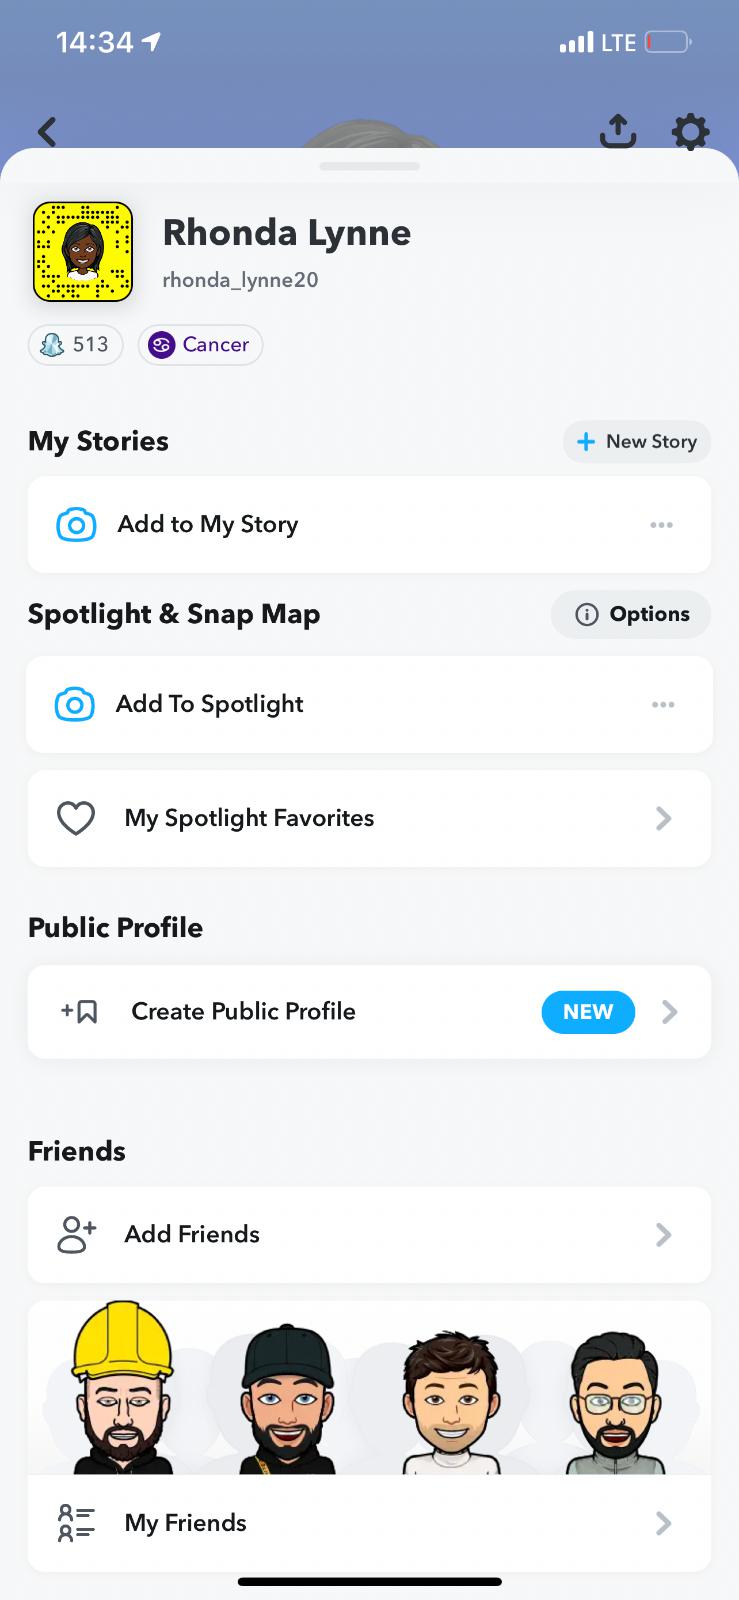Tap the back arrow icon
Screen dimensions: 739x1600
tap(47, 132)
